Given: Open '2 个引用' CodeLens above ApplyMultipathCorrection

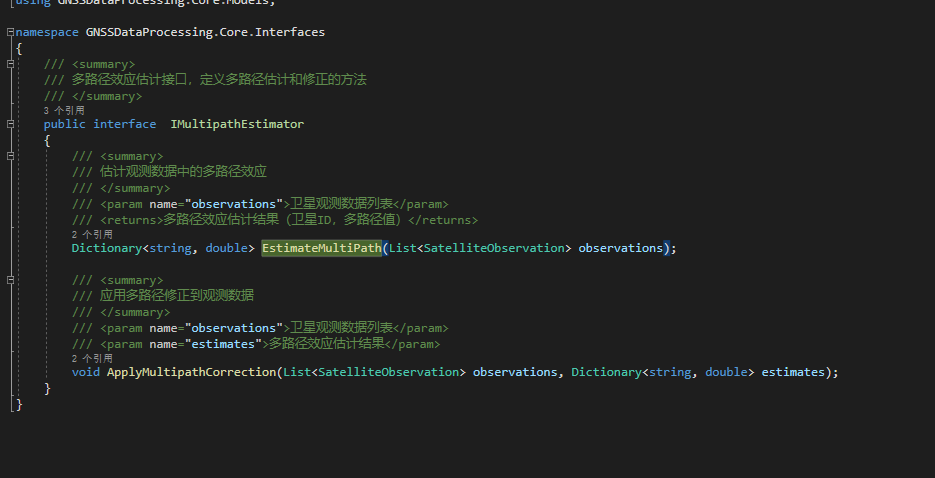Looking at the screenshot, I should tap(92, 358).
